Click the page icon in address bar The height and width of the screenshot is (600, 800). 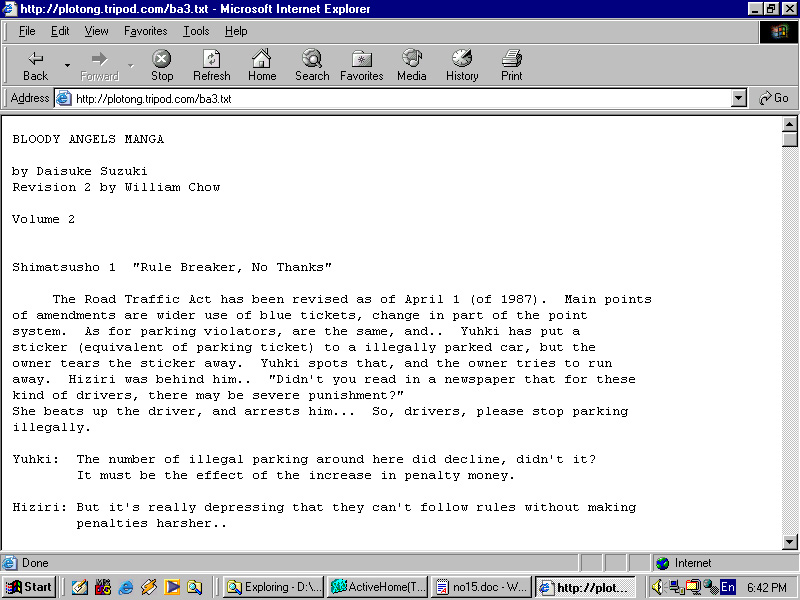pos(63,98)
